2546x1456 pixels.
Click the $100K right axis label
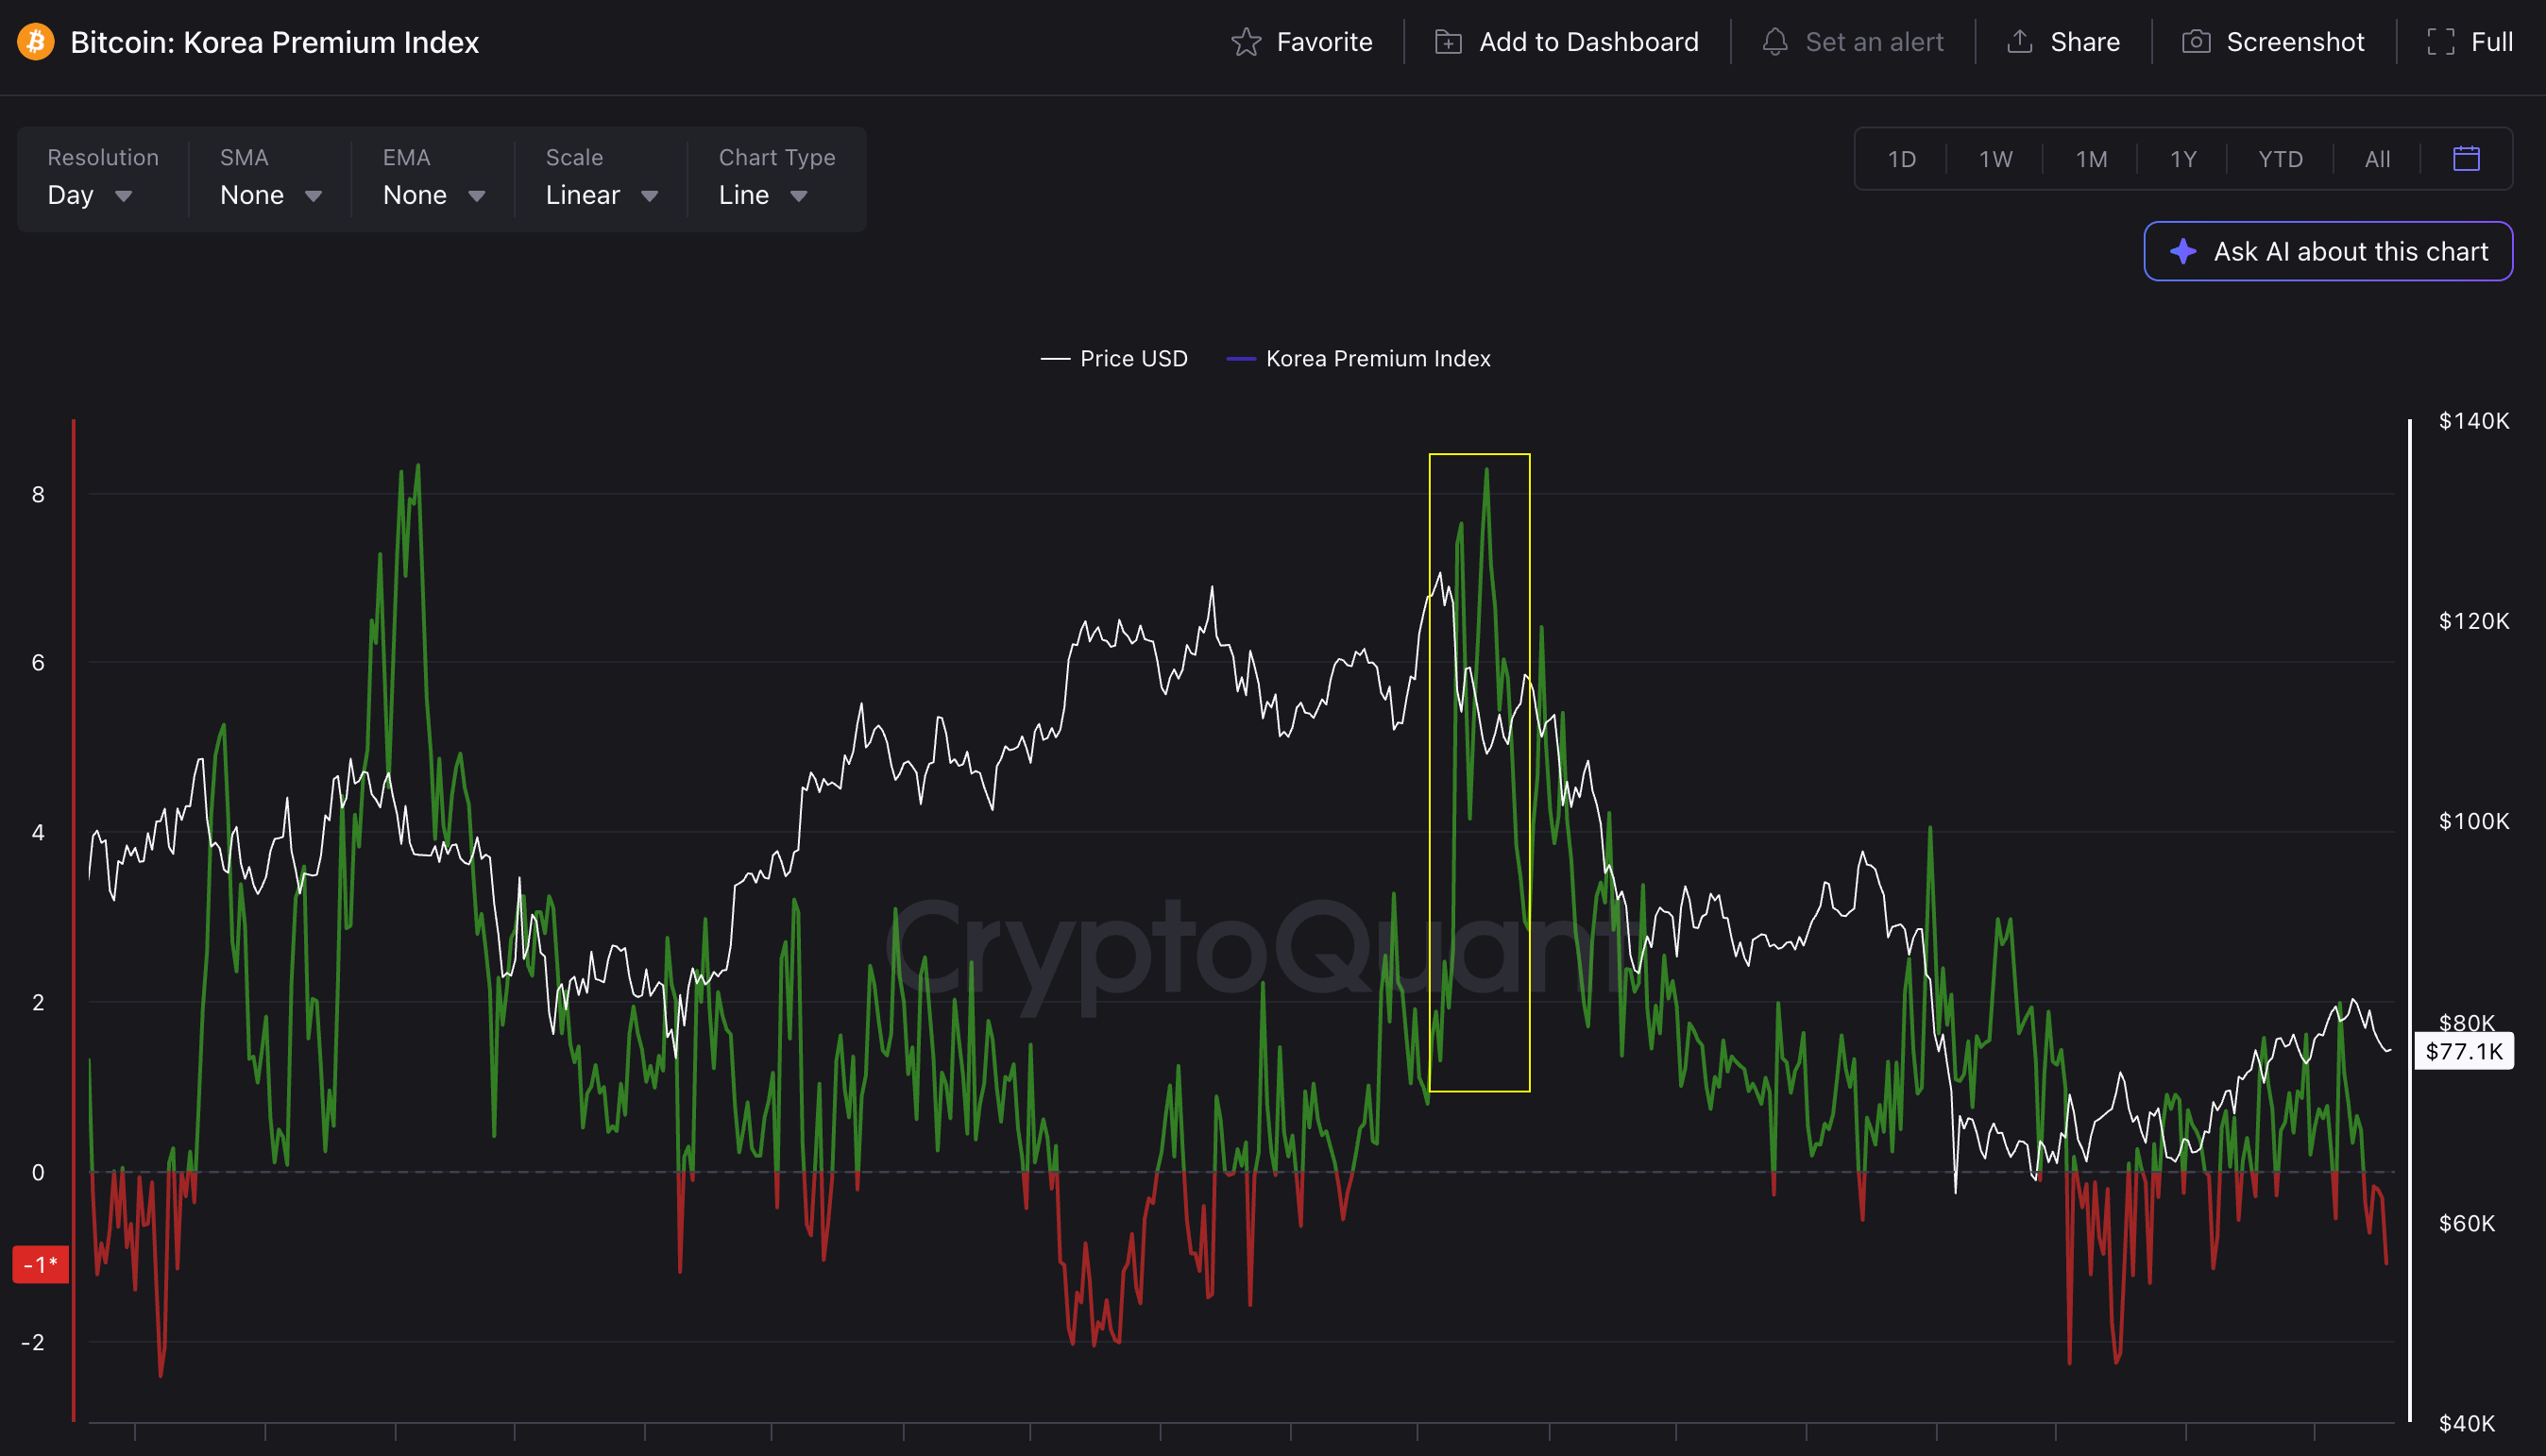tap(2474, 821)
